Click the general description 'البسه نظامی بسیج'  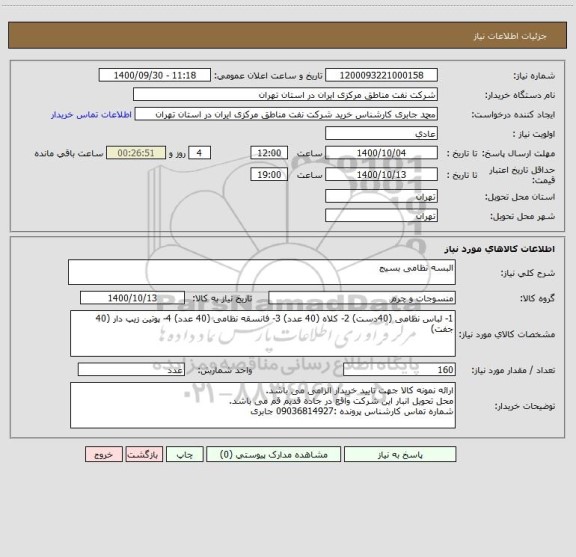262,272
